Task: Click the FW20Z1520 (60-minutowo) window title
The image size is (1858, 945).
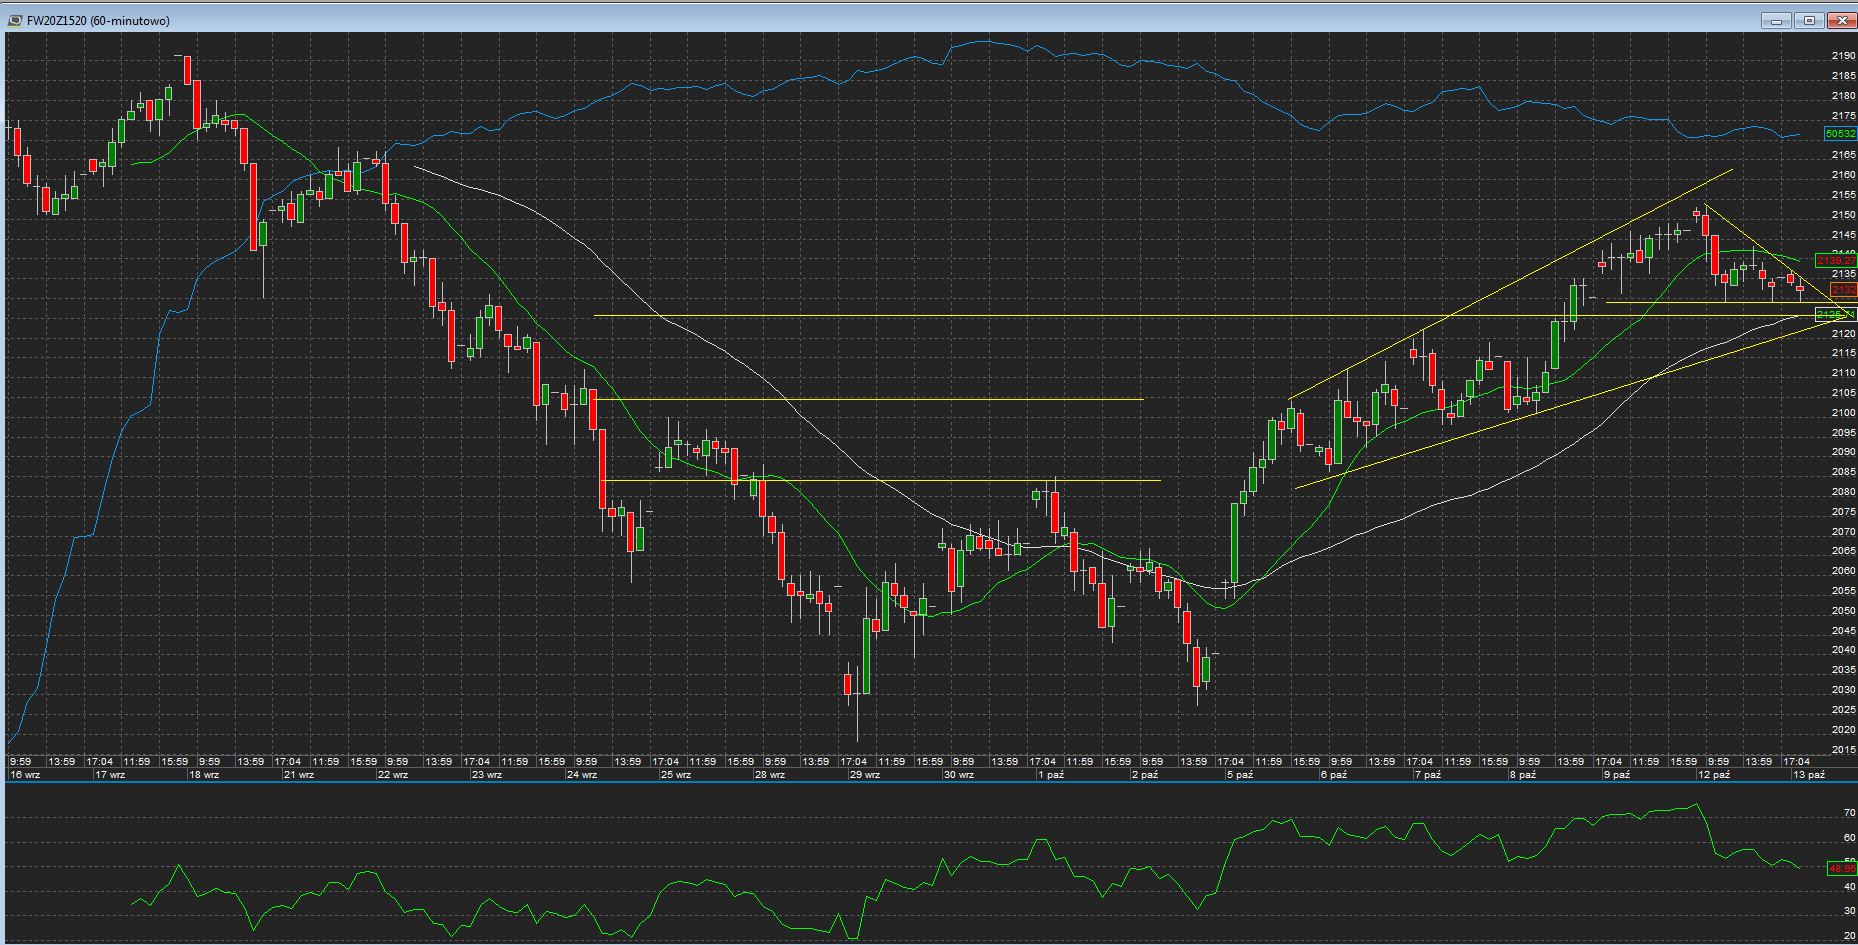Action: [98, 21]
